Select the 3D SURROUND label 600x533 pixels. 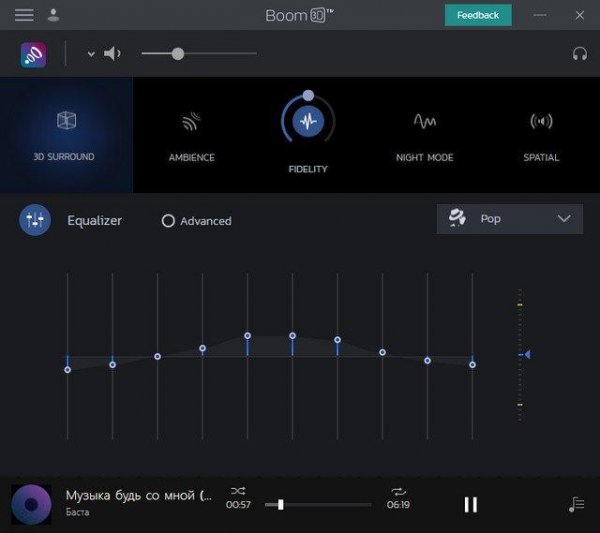64,156
